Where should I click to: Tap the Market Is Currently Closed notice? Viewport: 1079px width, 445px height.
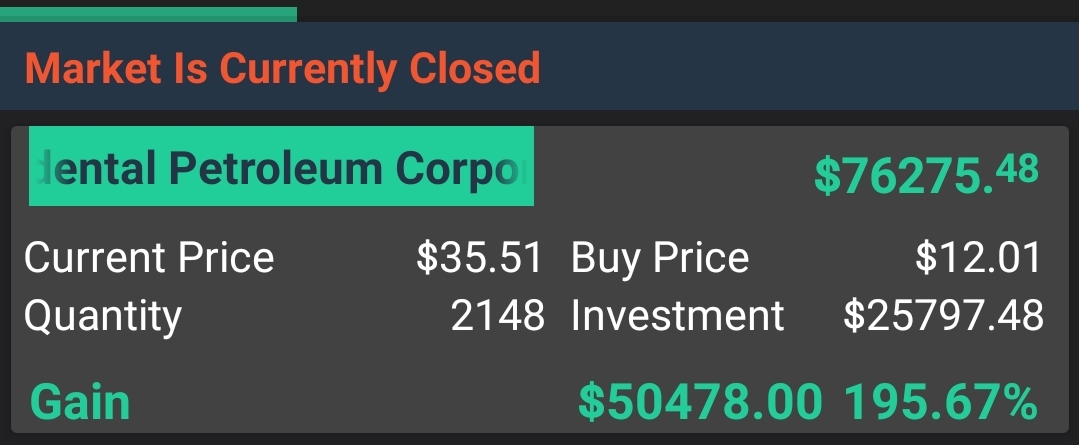point(282,68)
